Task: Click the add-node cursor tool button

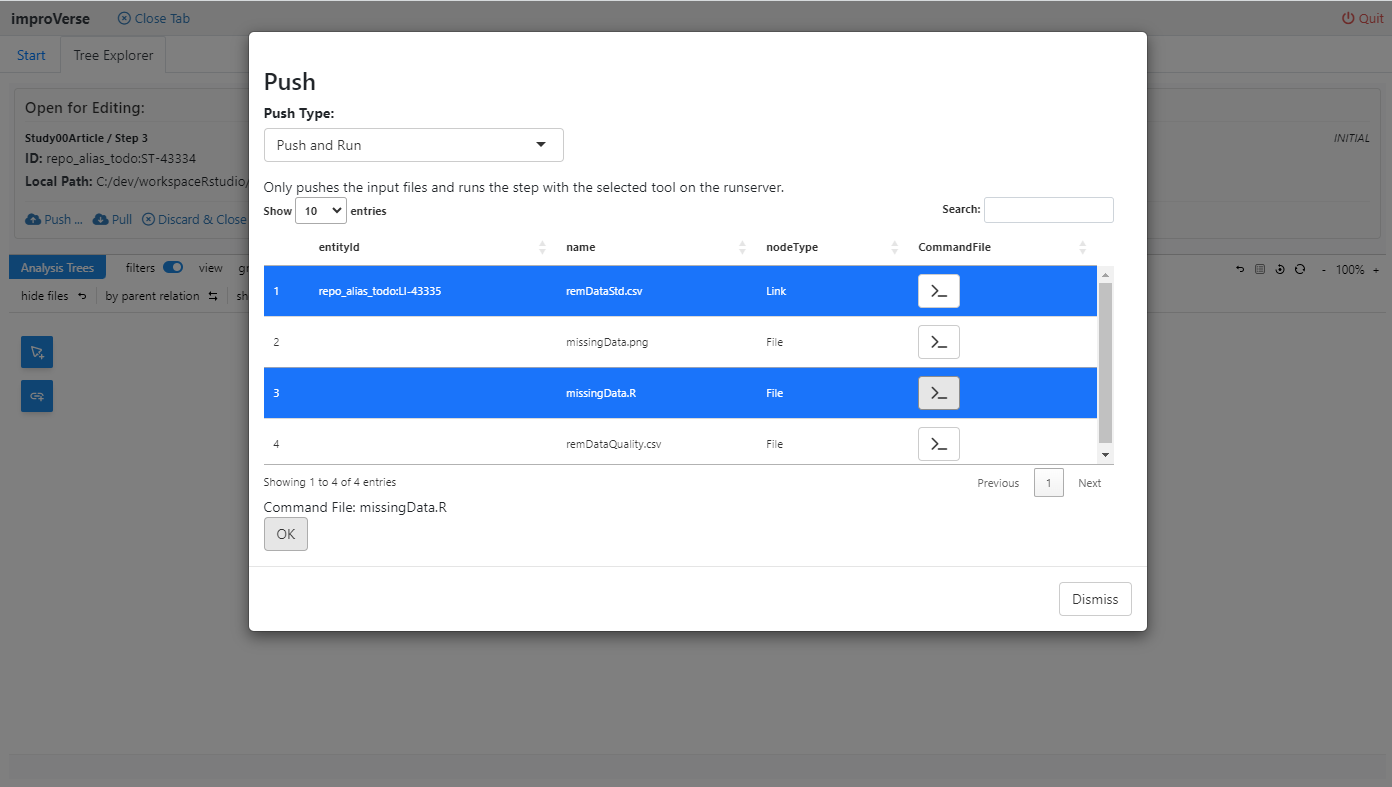Action: point(37,352)
